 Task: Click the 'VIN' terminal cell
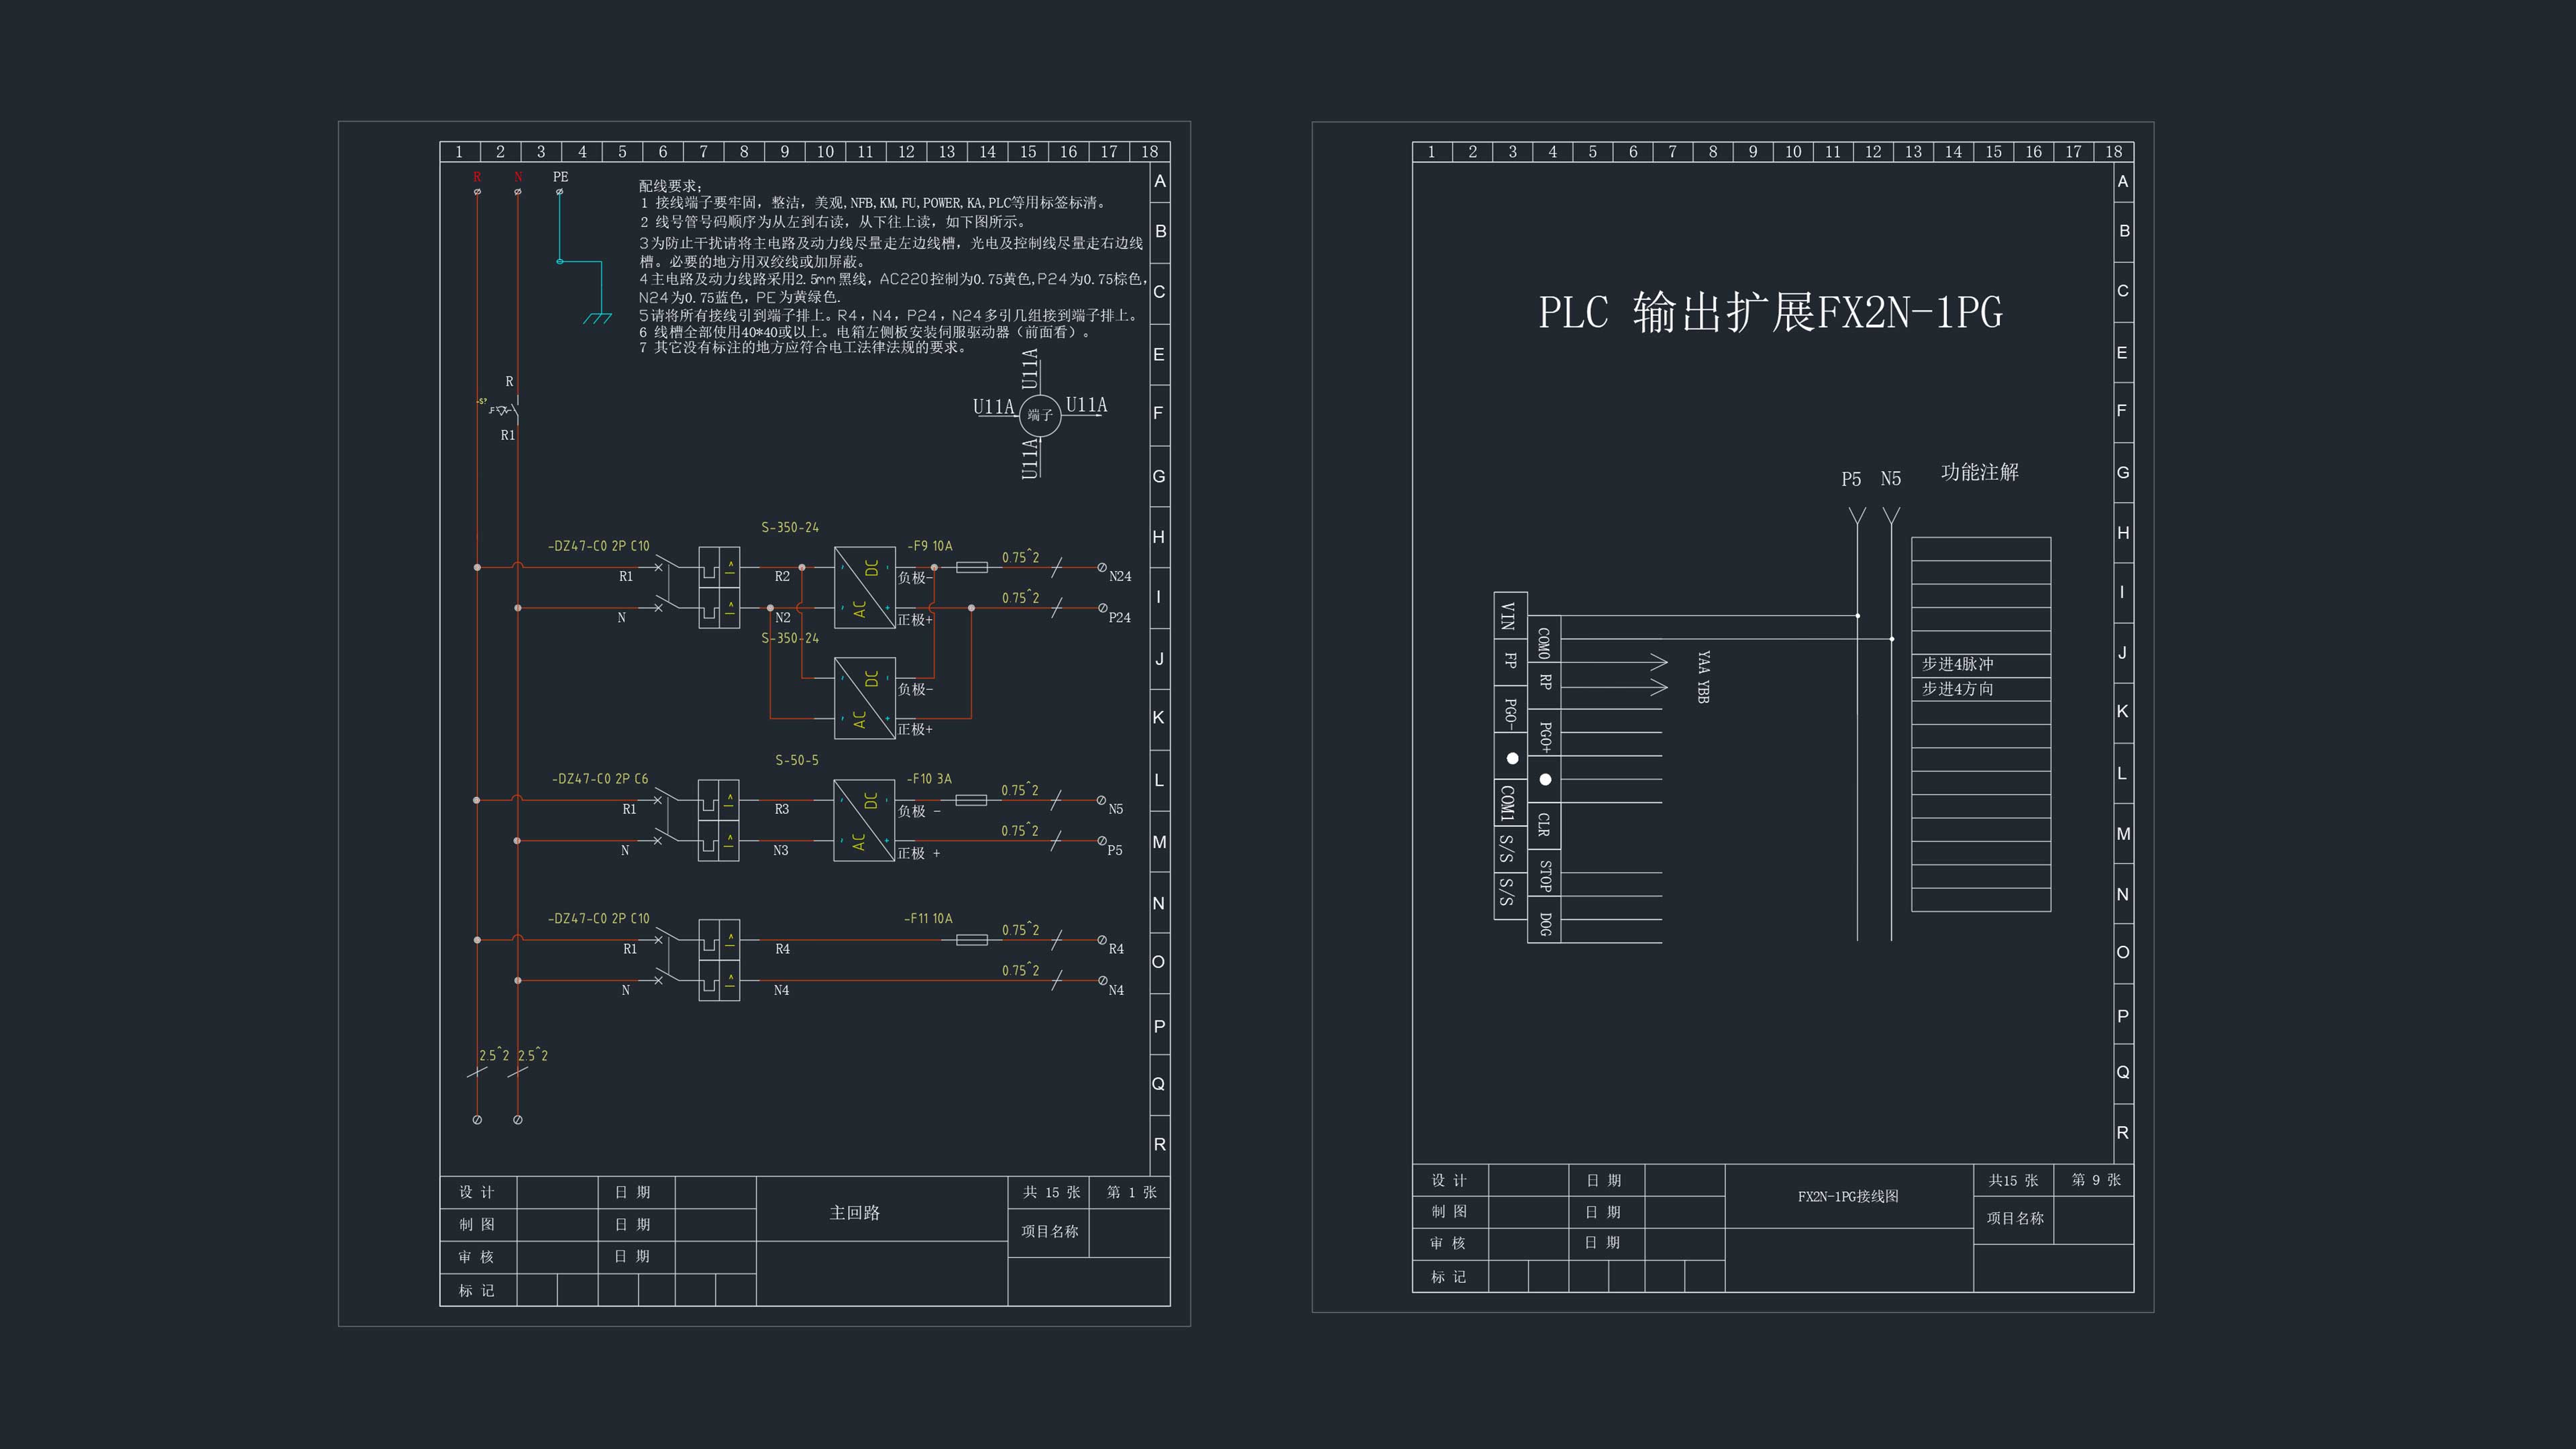coord(1510,615)
